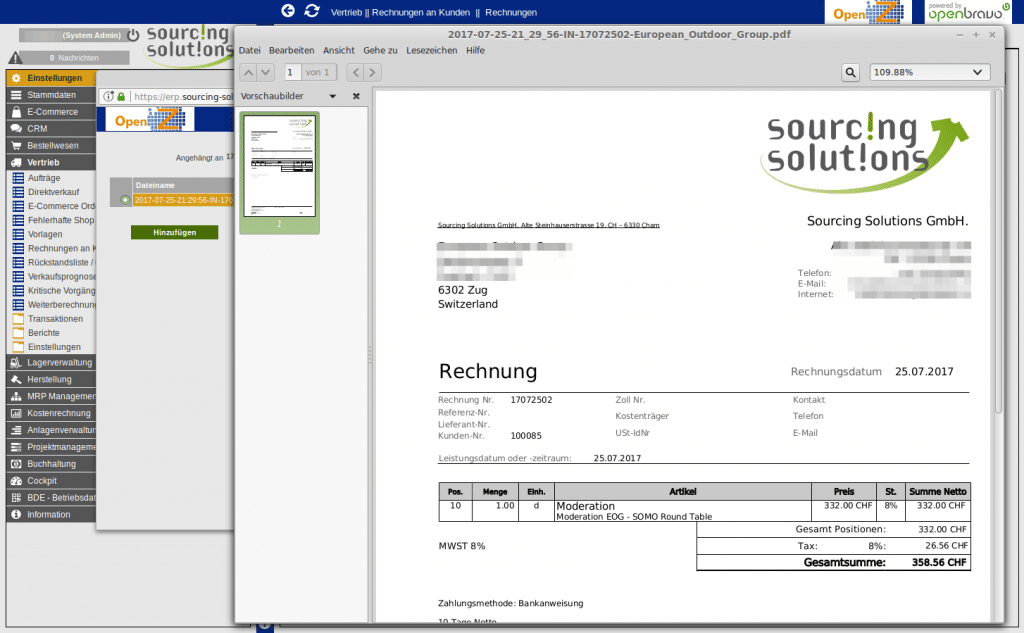Click the Vertrieb breadcrumb in the top bar
The width and height of the screenshot is (1024, 633).
346,12
